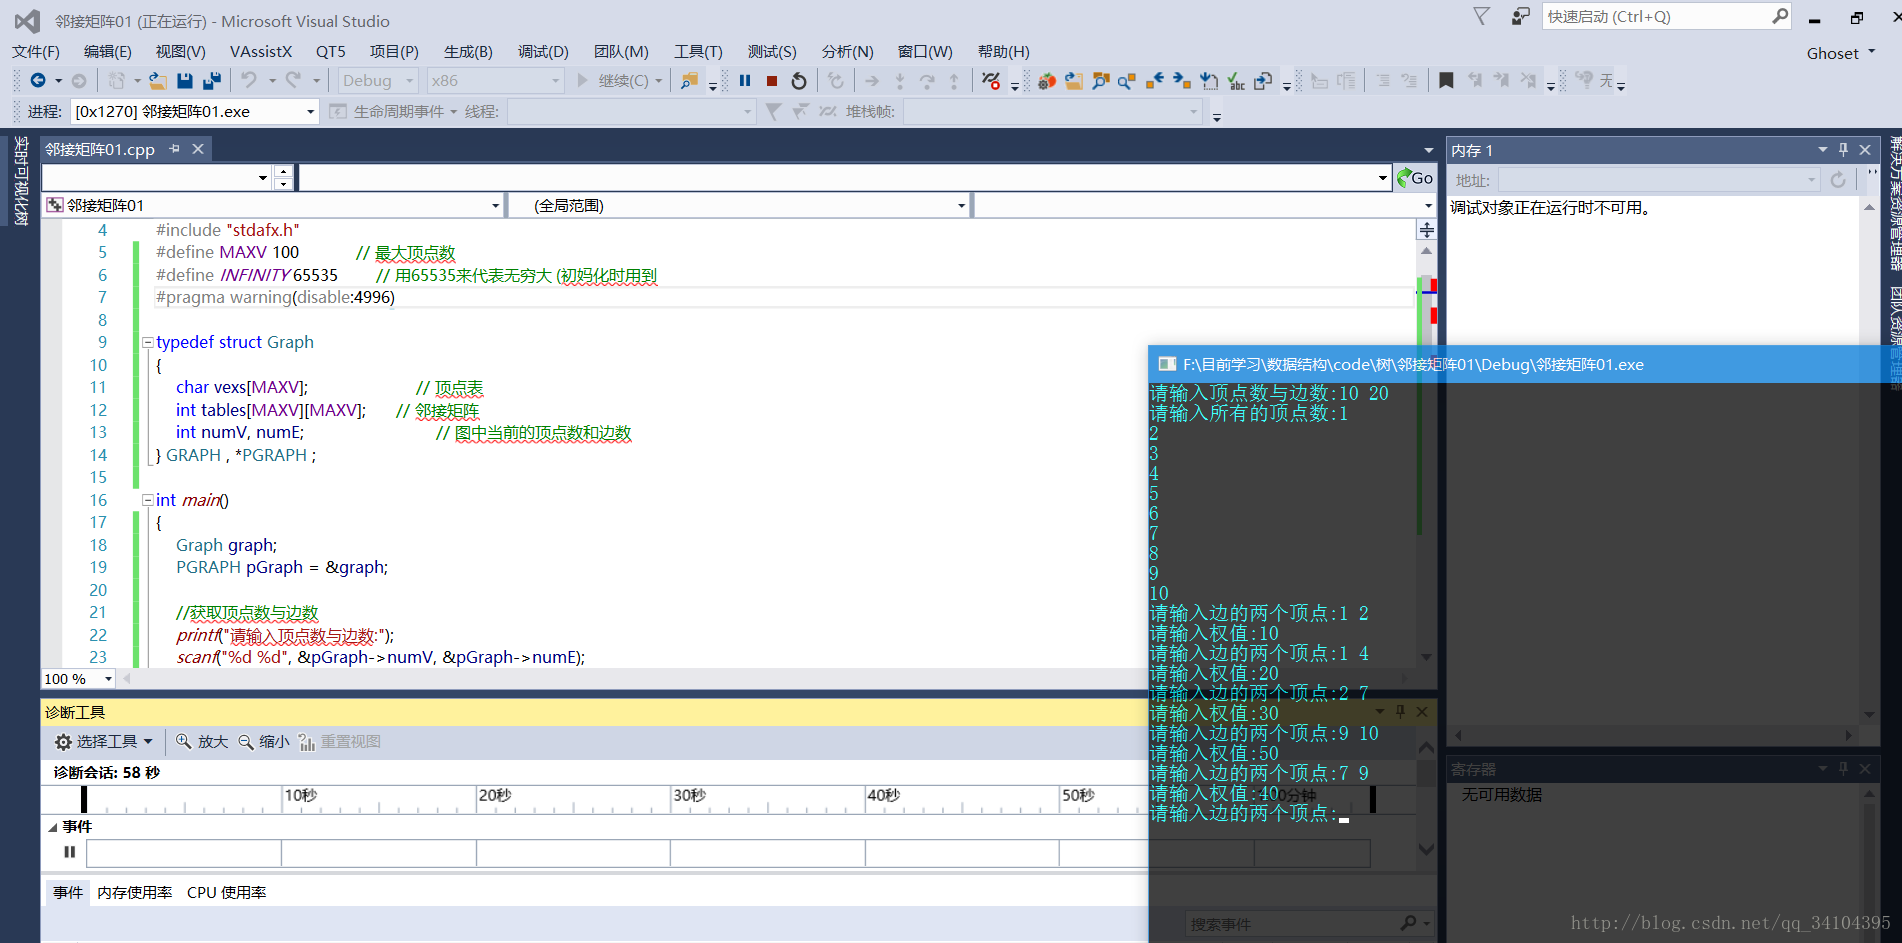Click VA previous scope blue arrow
This screenshot has width=1902, height=943.
point(1155,81)
